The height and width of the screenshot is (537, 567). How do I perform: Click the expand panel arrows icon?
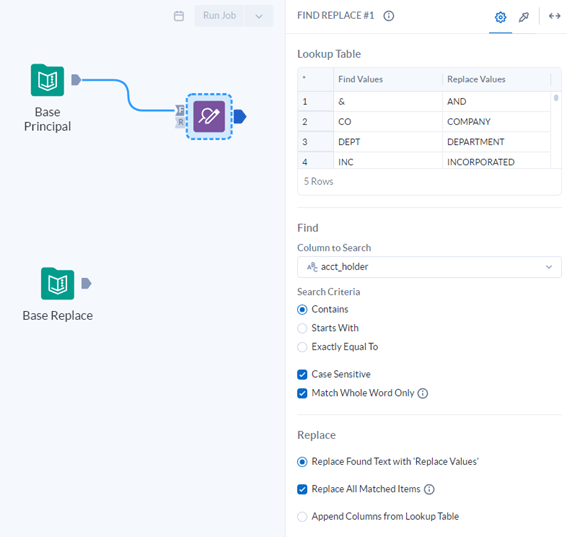tap(554, 16)
